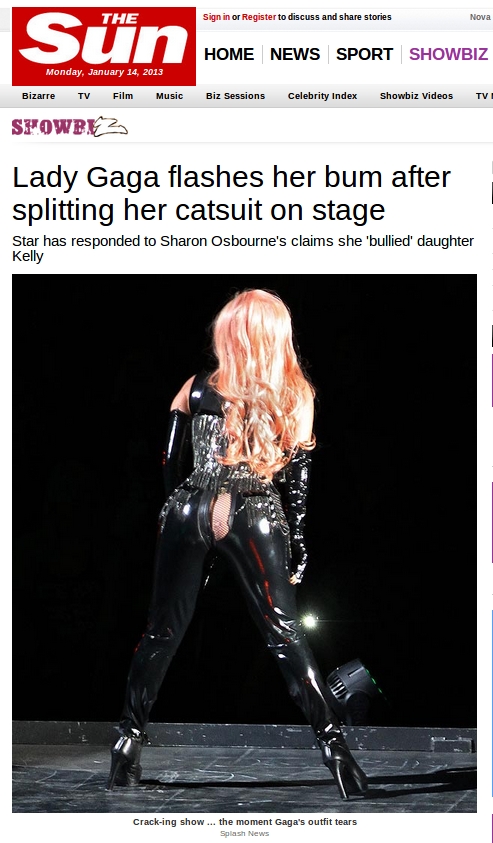Open the Sign in link

(x=216, y=17)
